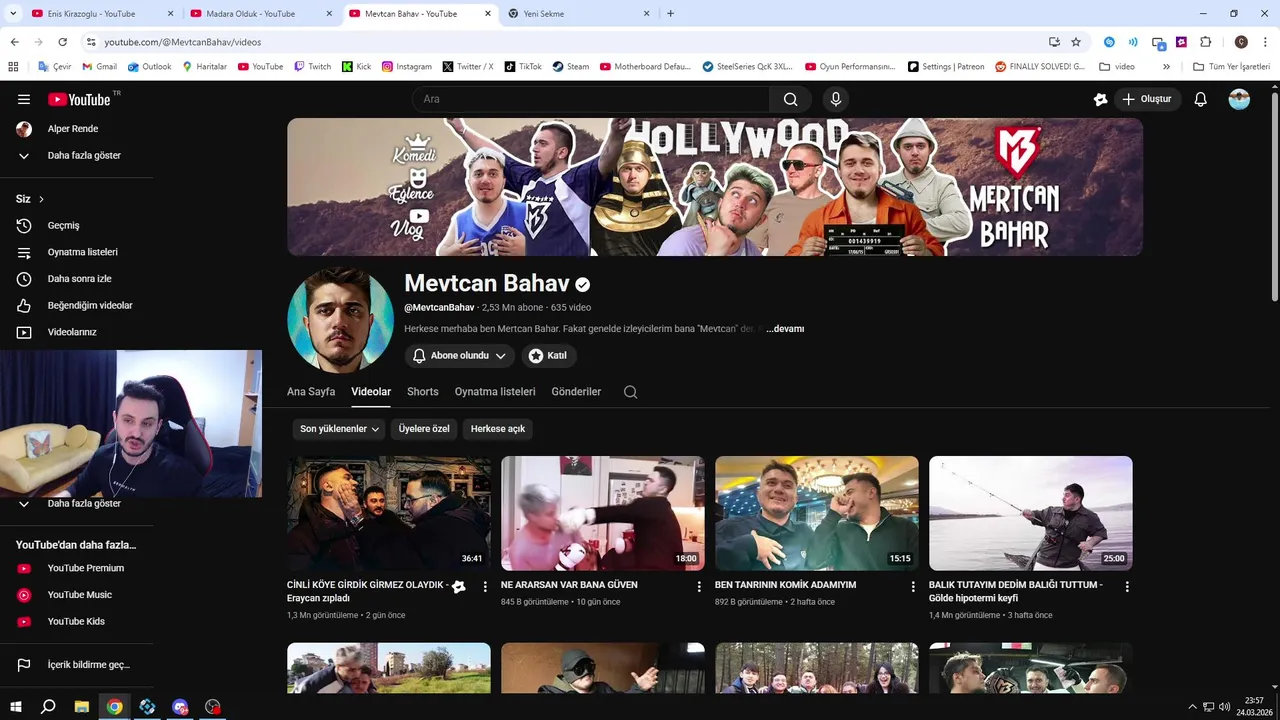The width and height of the screenshot is (1280, 720).
Task: Open the Son yüklenenler sort dropdown
Action: 340,429
